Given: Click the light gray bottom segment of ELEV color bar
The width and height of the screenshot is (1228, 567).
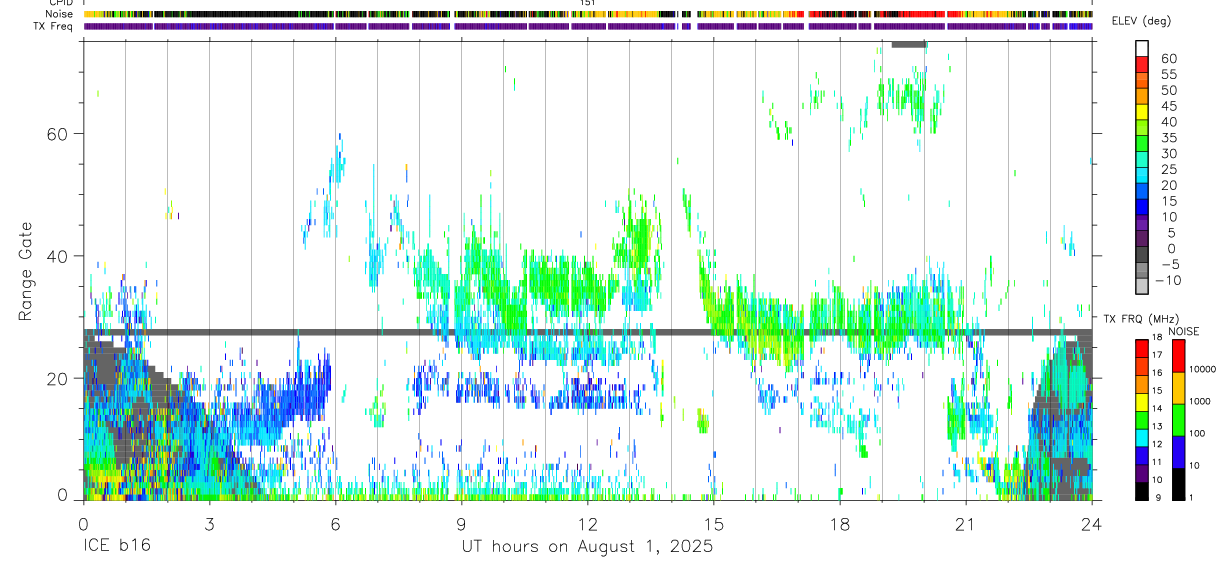Looking at the screenshot, I should (1142, 287).
